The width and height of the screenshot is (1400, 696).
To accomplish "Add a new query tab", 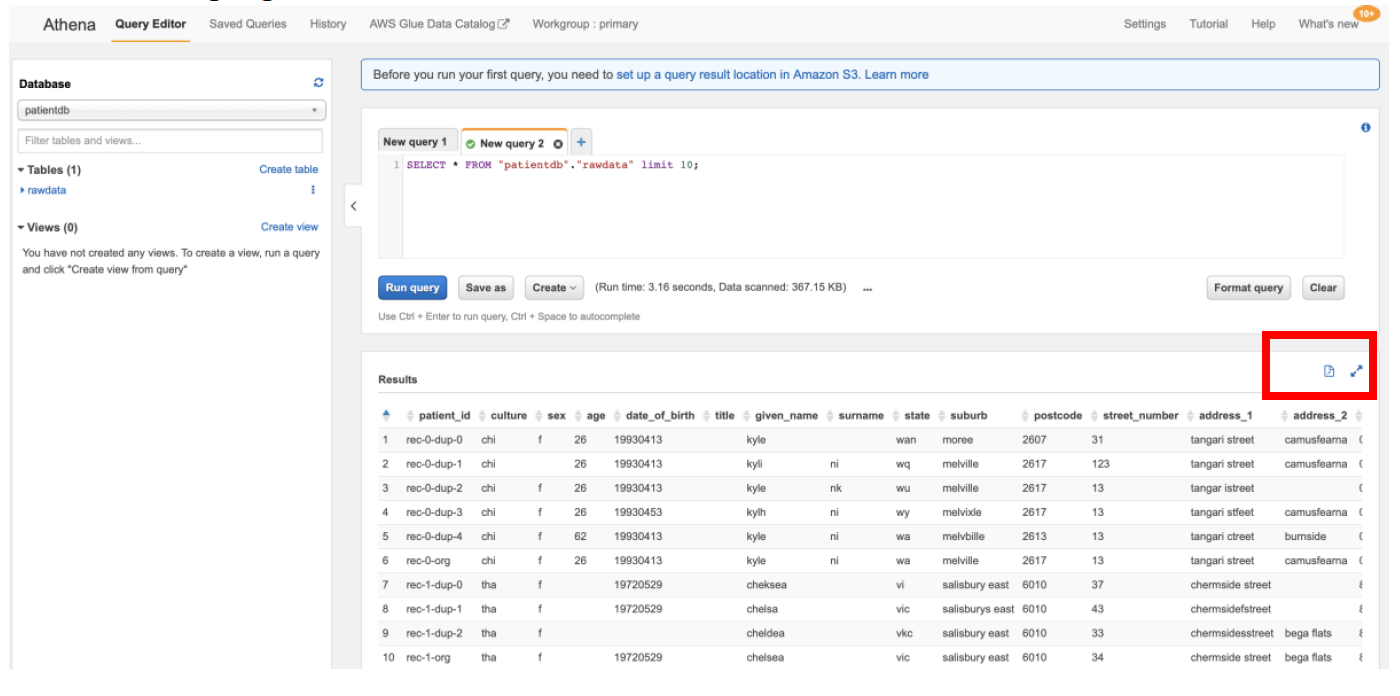I will tap(581, 142).
